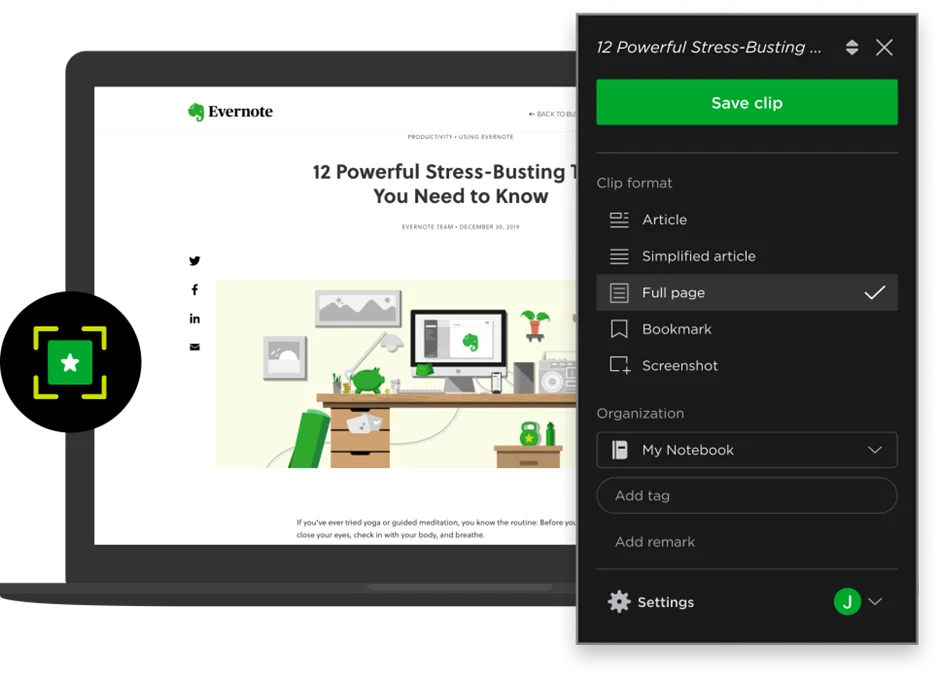Share article via Facebook icon
Screen dimensions: 940x675
click(x=195, y=290)
